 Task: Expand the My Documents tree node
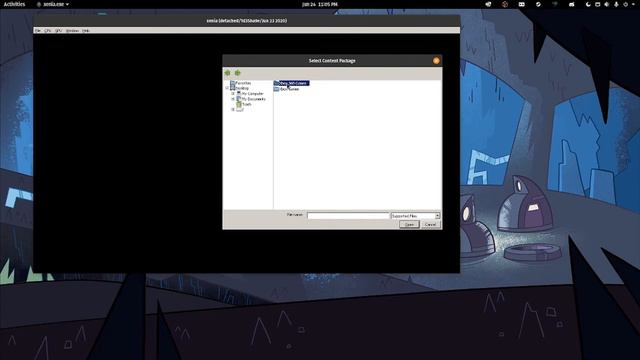233,99
